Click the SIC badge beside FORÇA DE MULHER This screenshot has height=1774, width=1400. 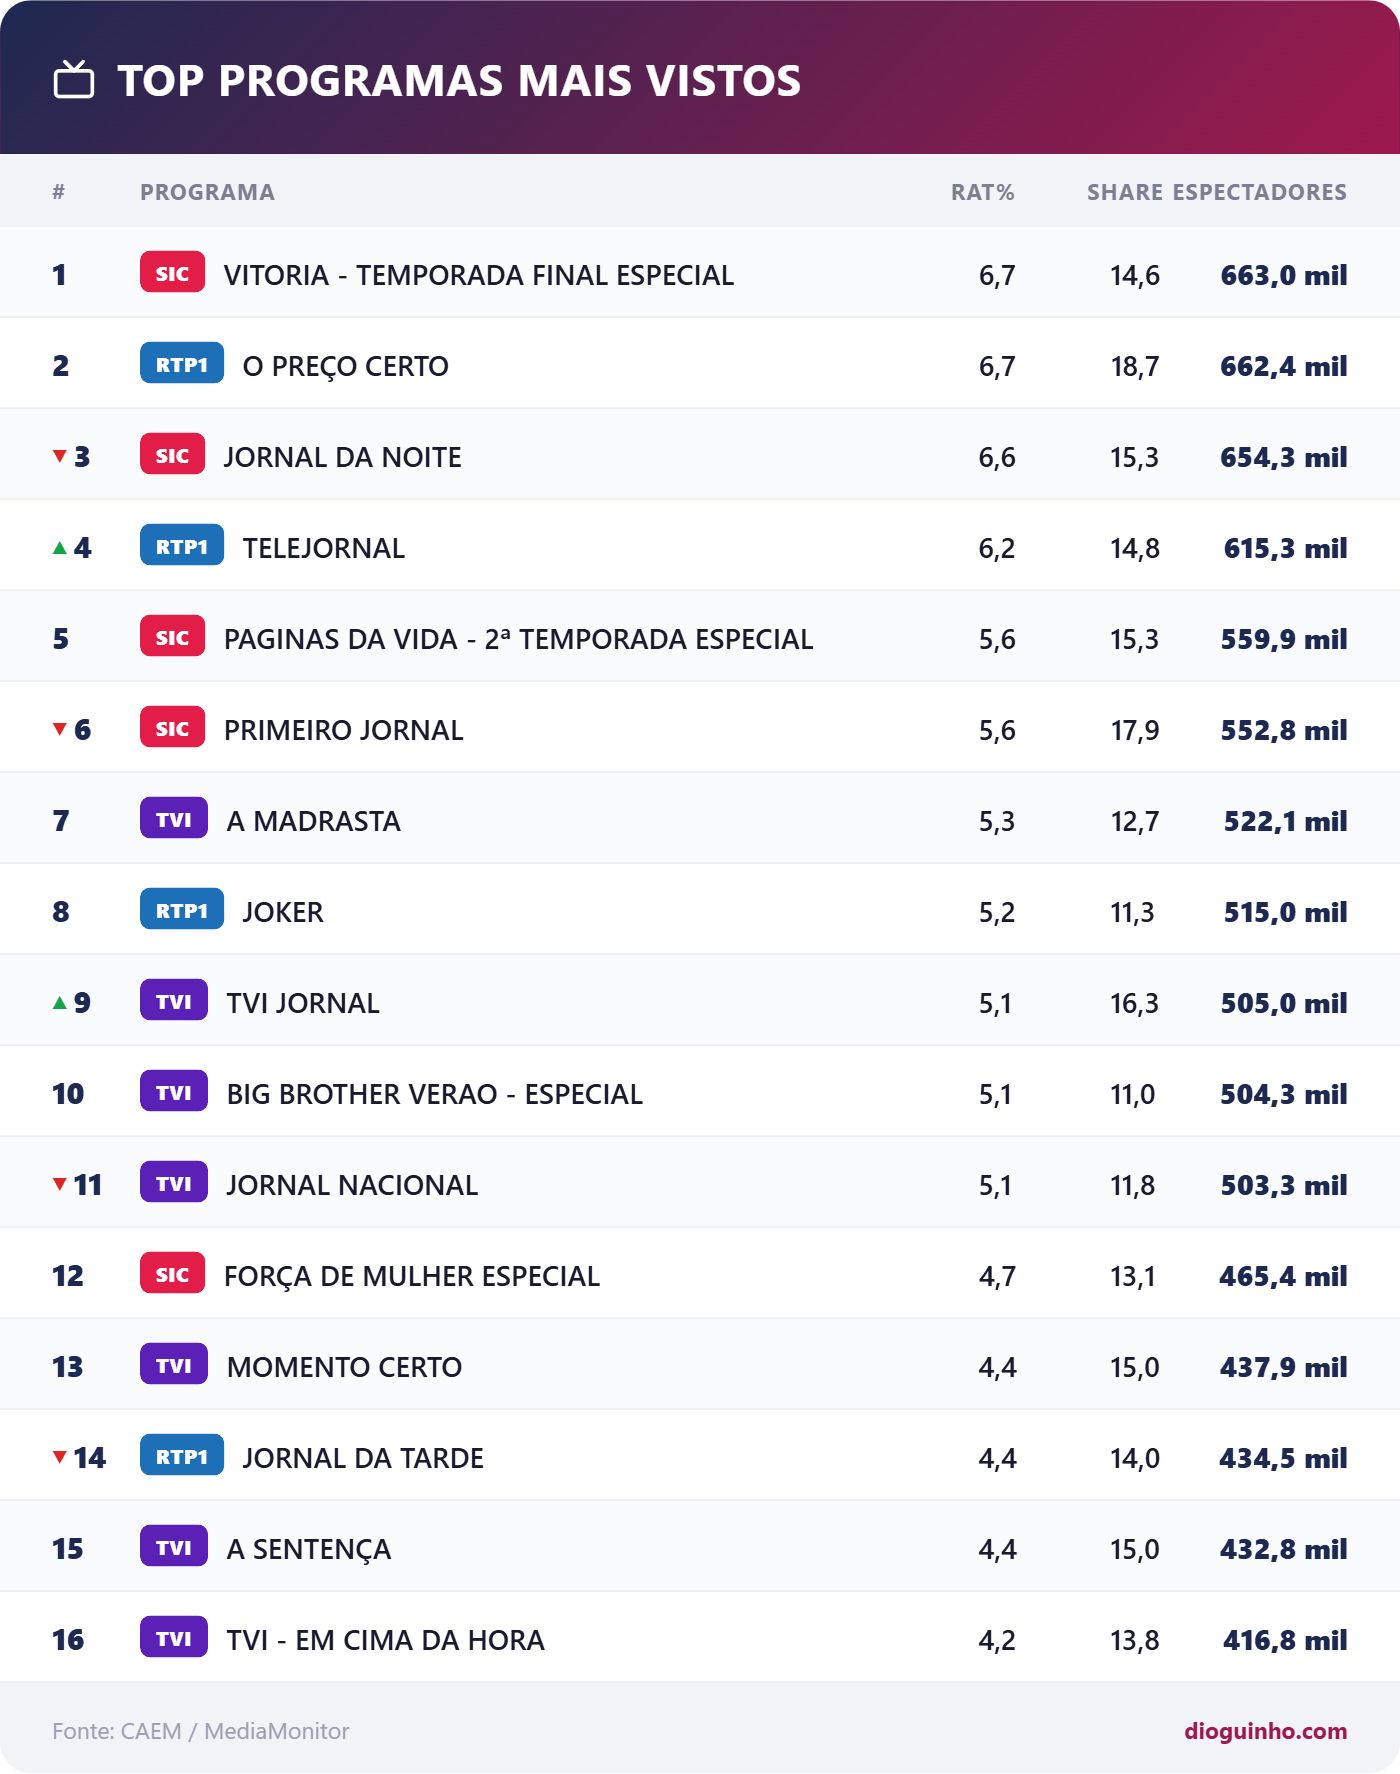click(x=172, y=1274)
